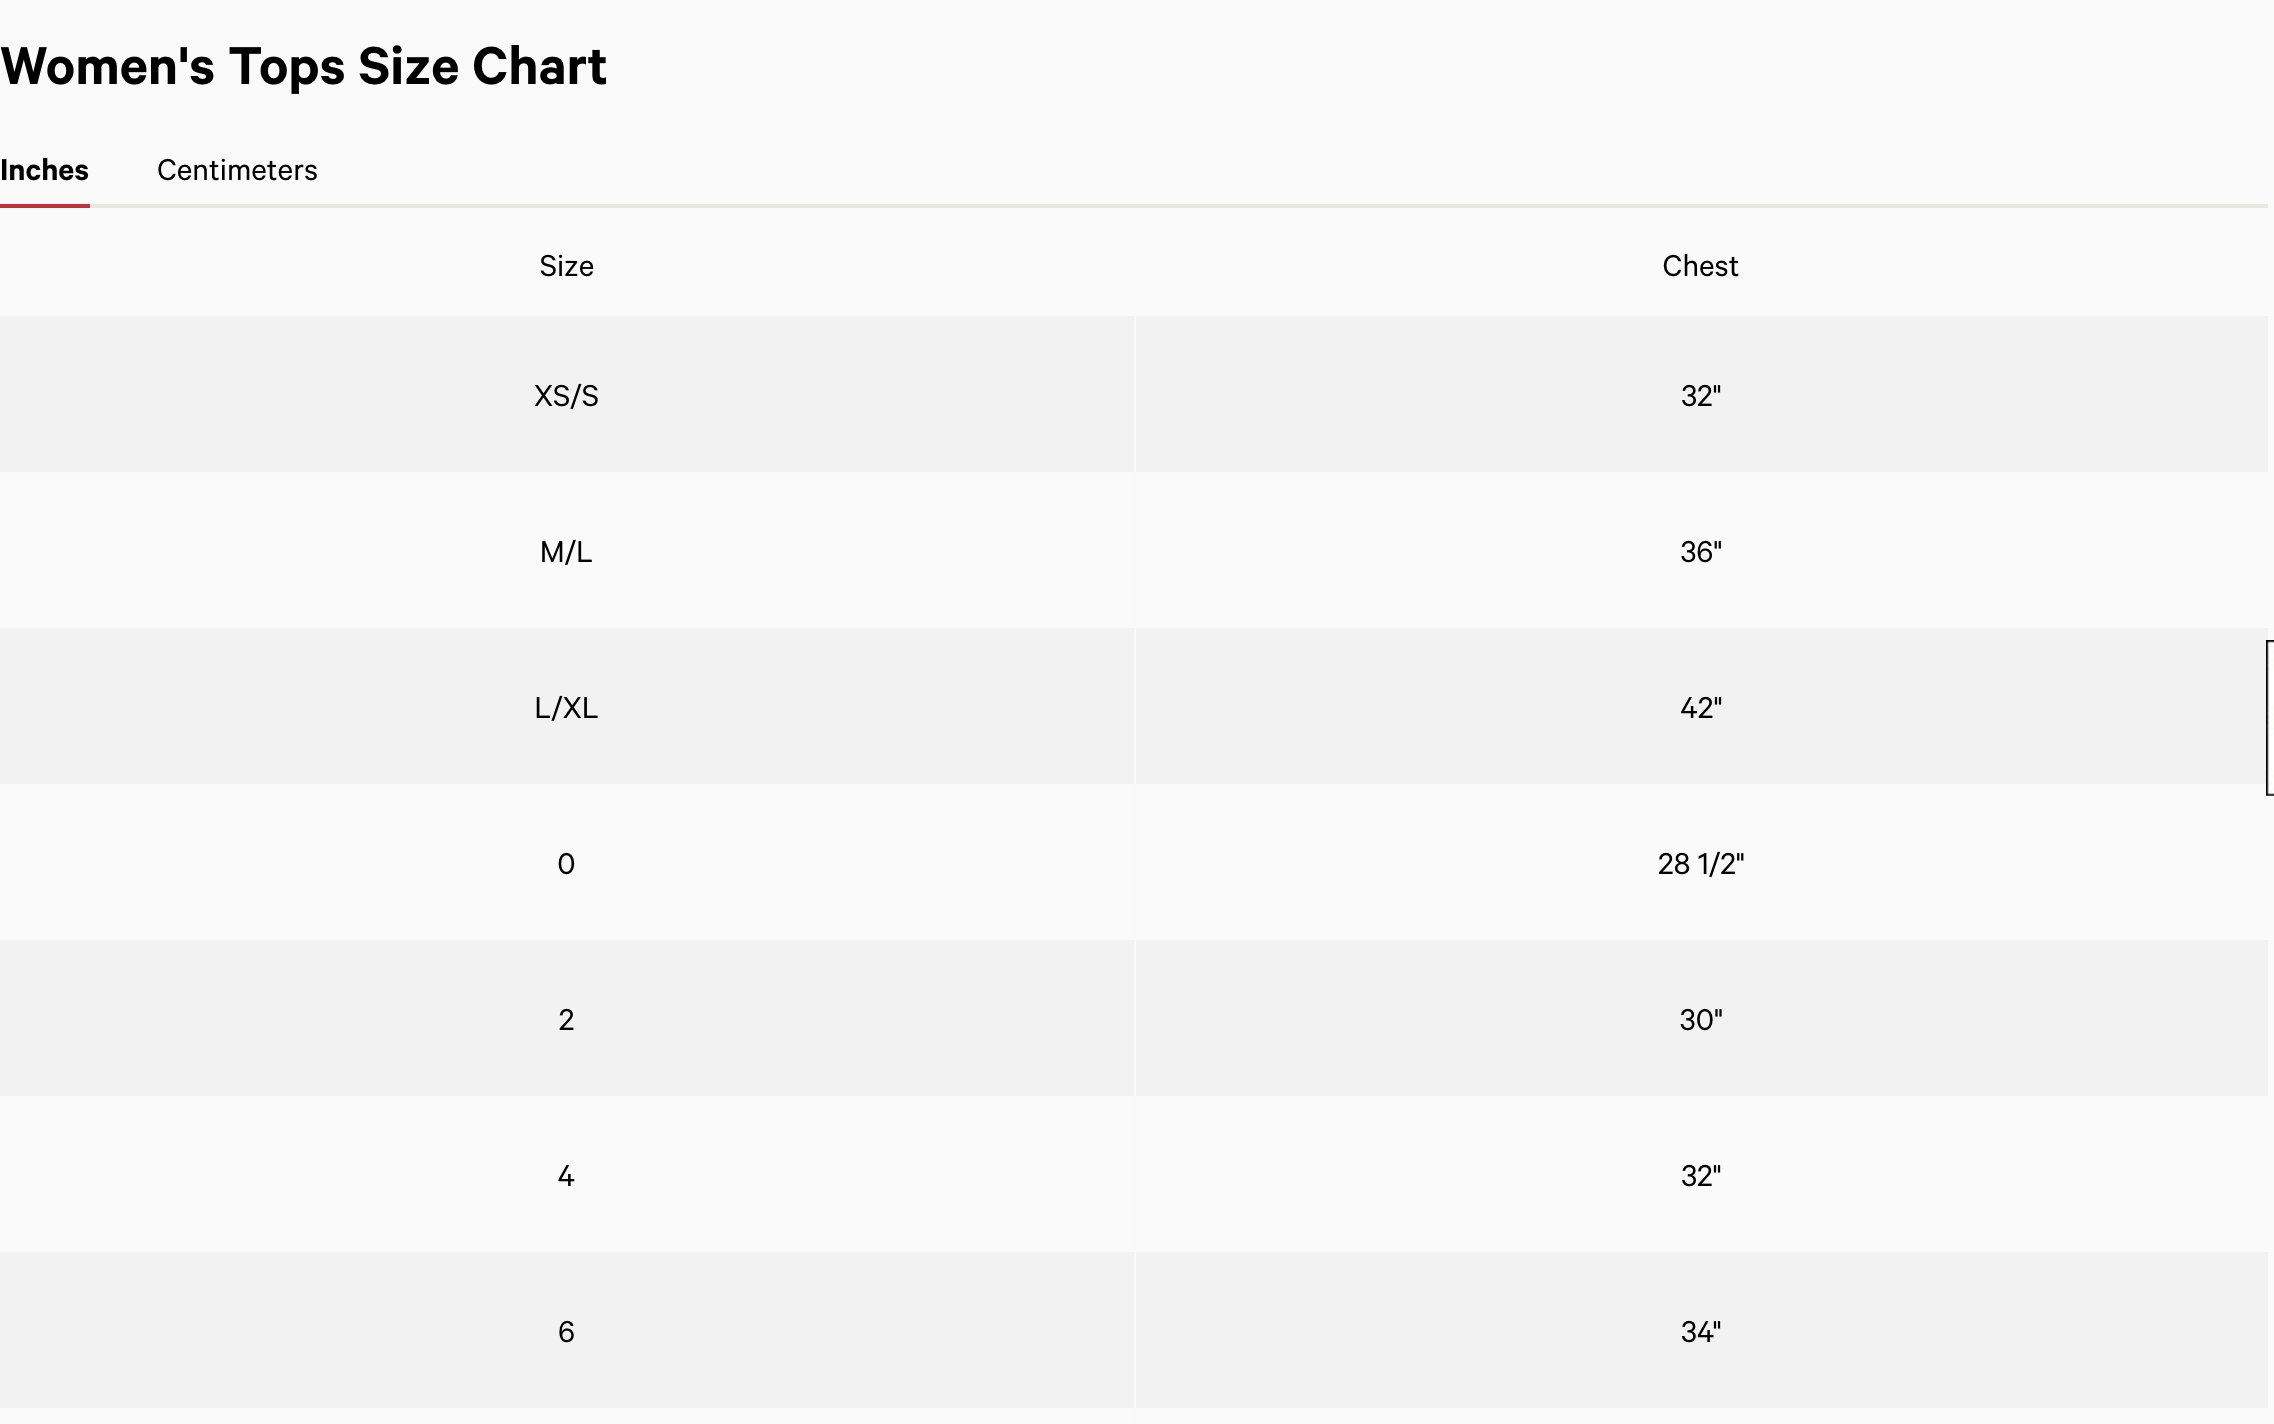Click the 42" chest measurement
The width and height of the screenshot is (2274, 1424).
tap(1701, 708)
